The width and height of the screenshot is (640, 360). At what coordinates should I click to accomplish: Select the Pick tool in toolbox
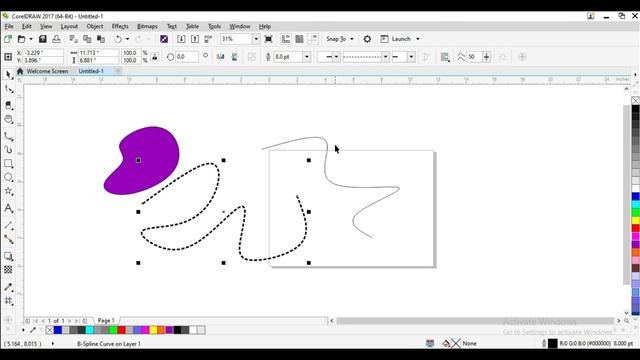point(8,75)
